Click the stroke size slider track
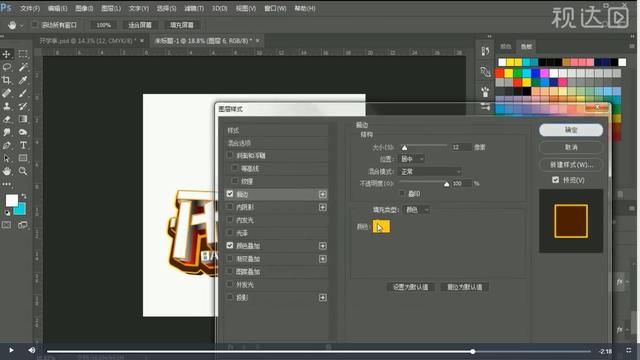640x360 pixels. (423, 145)
